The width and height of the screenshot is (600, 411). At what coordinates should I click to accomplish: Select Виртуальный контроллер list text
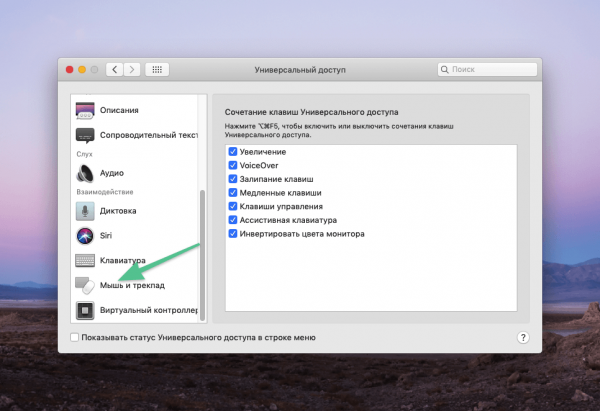tap(149, 310)
